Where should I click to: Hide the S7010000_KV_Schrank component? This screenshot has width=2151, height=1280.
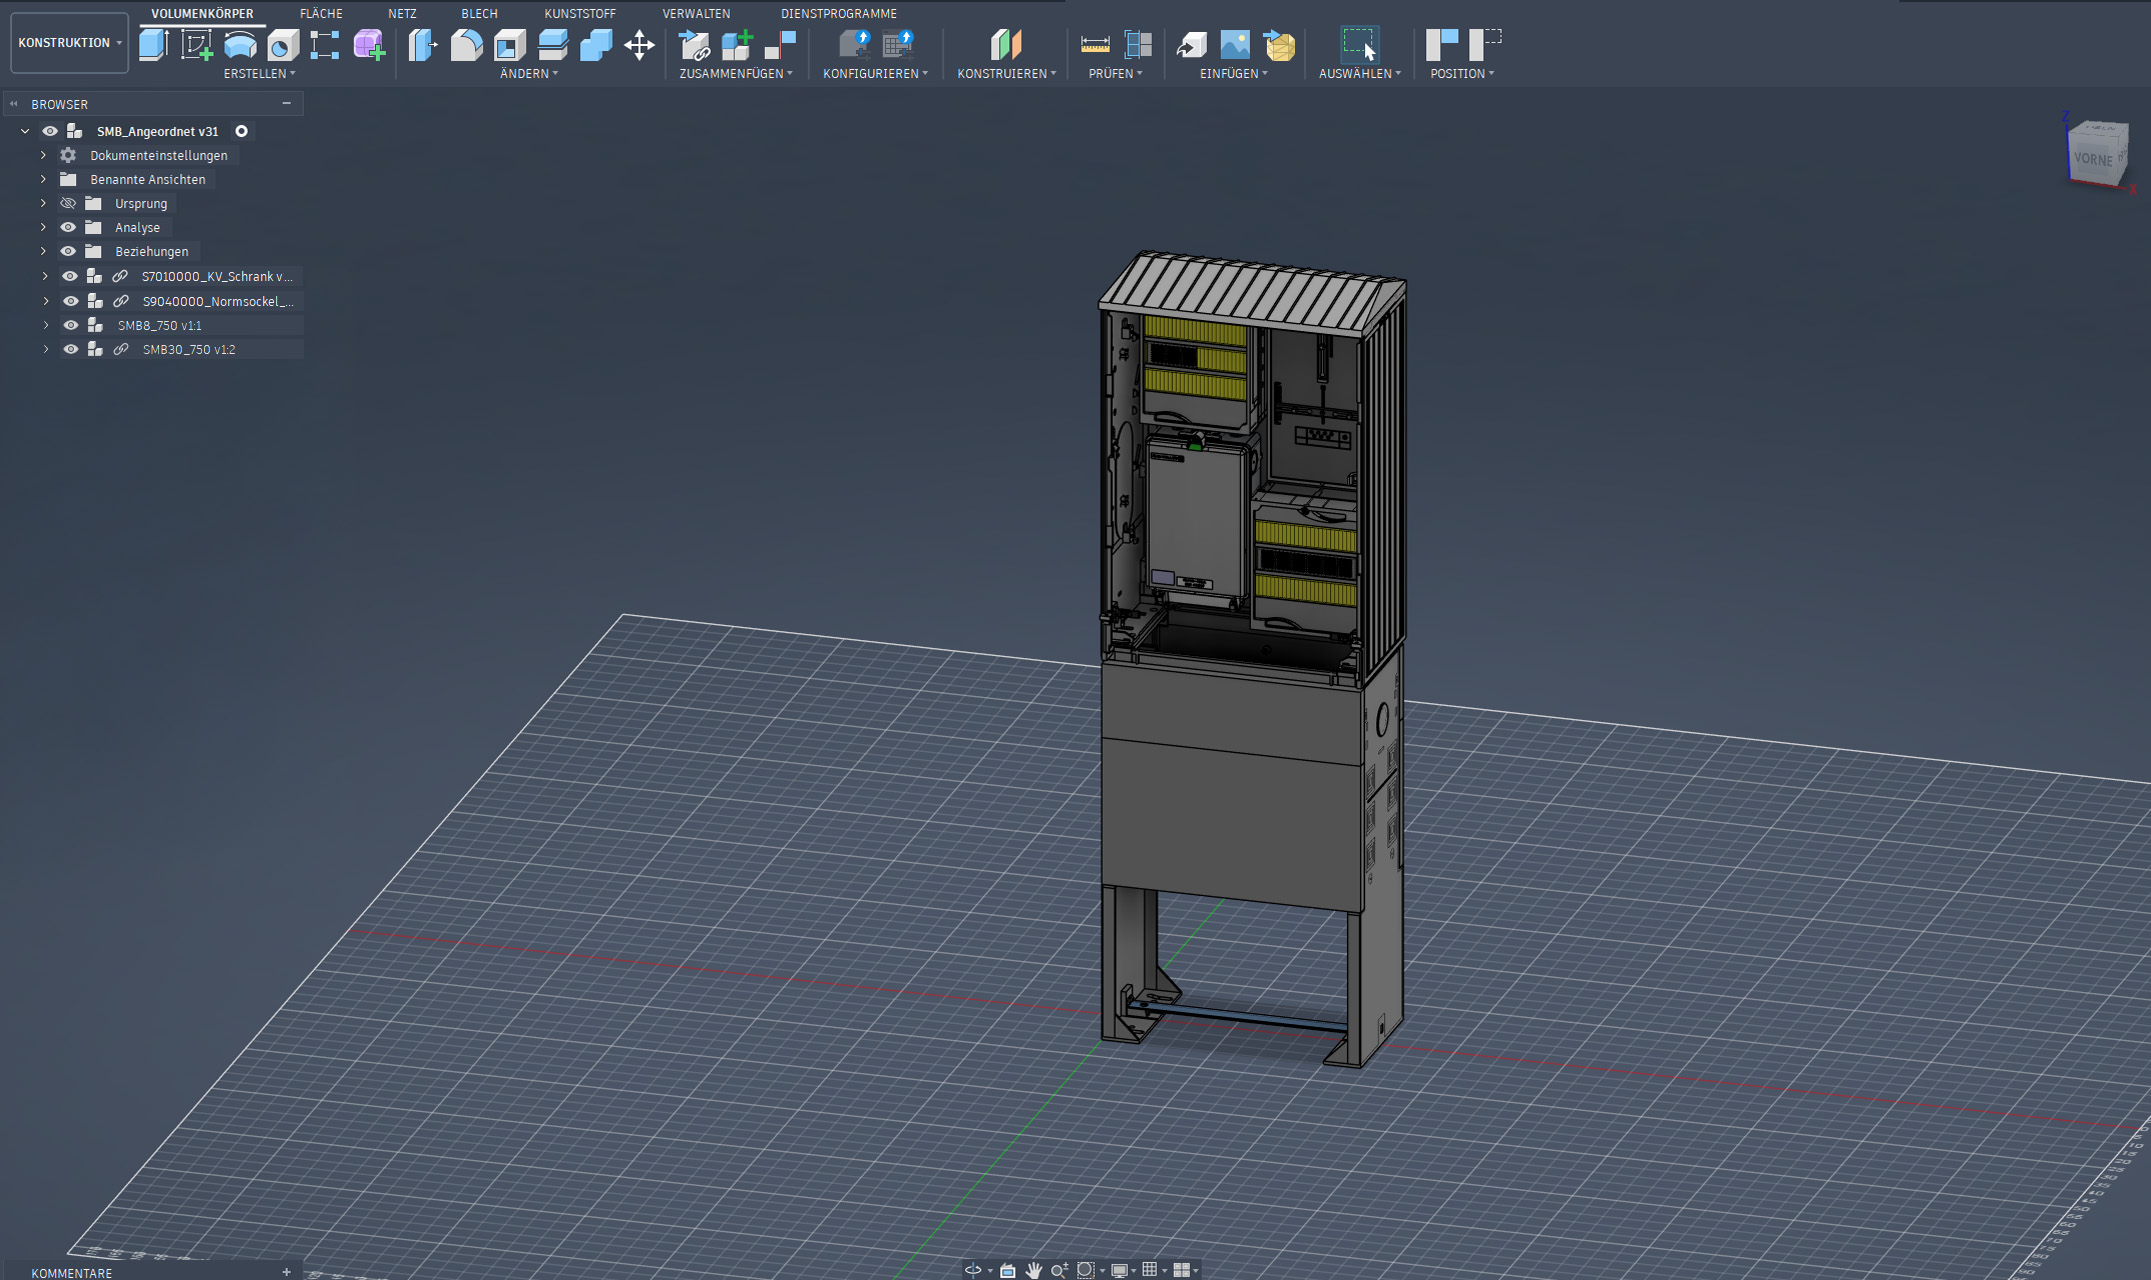click(x=70, y=276)
